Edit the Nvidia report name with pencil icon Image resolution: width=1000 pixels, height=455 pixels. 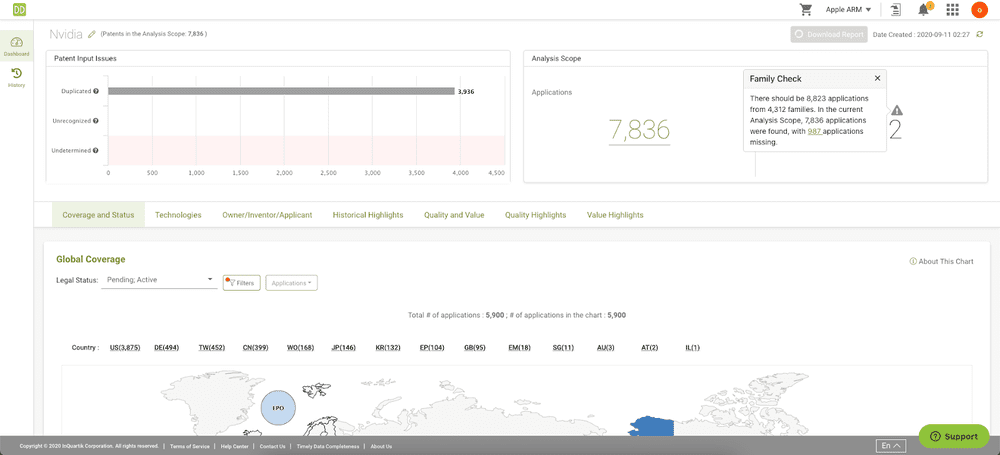pos(92,33)
